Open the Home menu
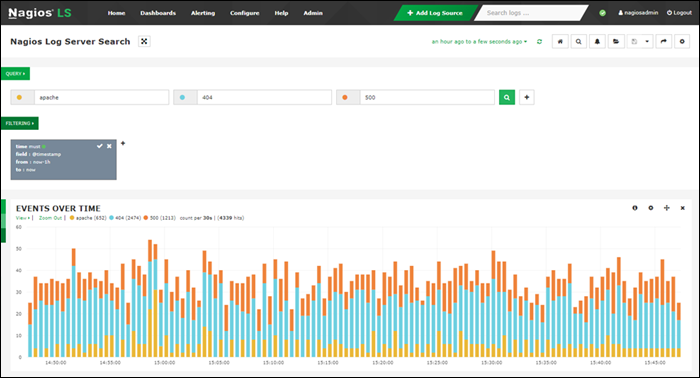The width and height of the screenshot is (700, 378). (x=116, y=13)
